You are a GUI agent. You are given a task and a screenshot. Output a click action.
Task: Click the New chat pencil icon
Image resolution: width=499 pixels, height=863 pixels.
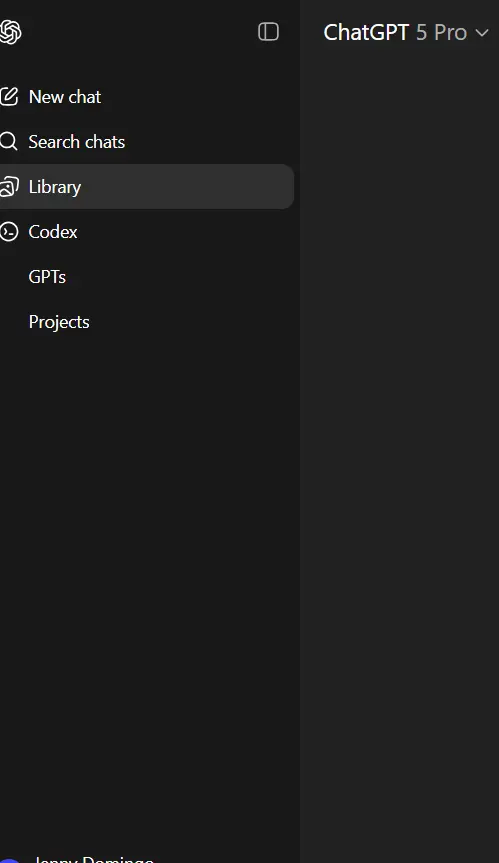[x=9, y=96]
